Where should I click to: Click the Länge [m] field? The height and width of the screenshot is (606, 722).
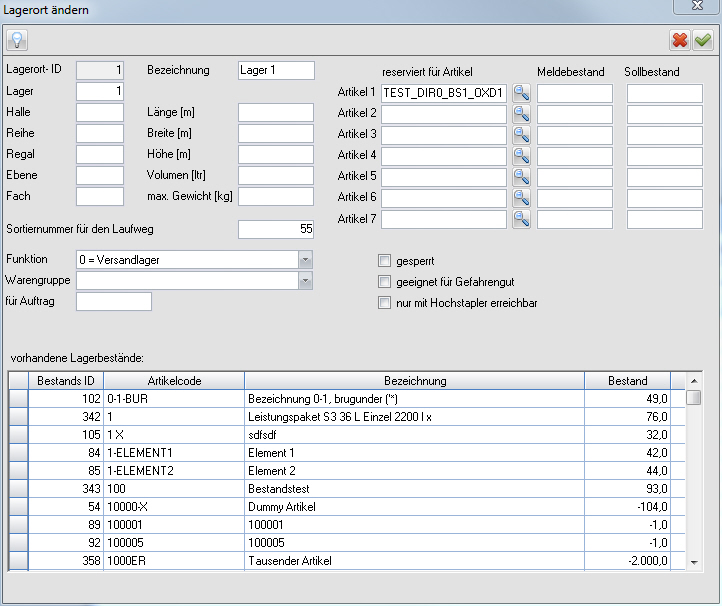[276, 112]
